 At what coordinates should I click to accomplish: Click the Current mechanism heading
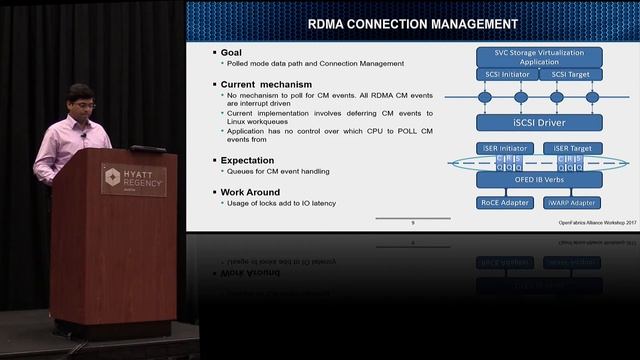(266, 84)
